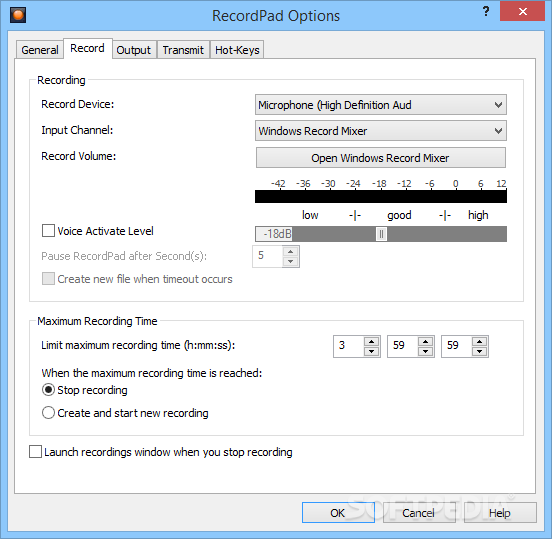Decrease hours with the down arrow
This screenshot has height=539, width=552.
[371, 352]
